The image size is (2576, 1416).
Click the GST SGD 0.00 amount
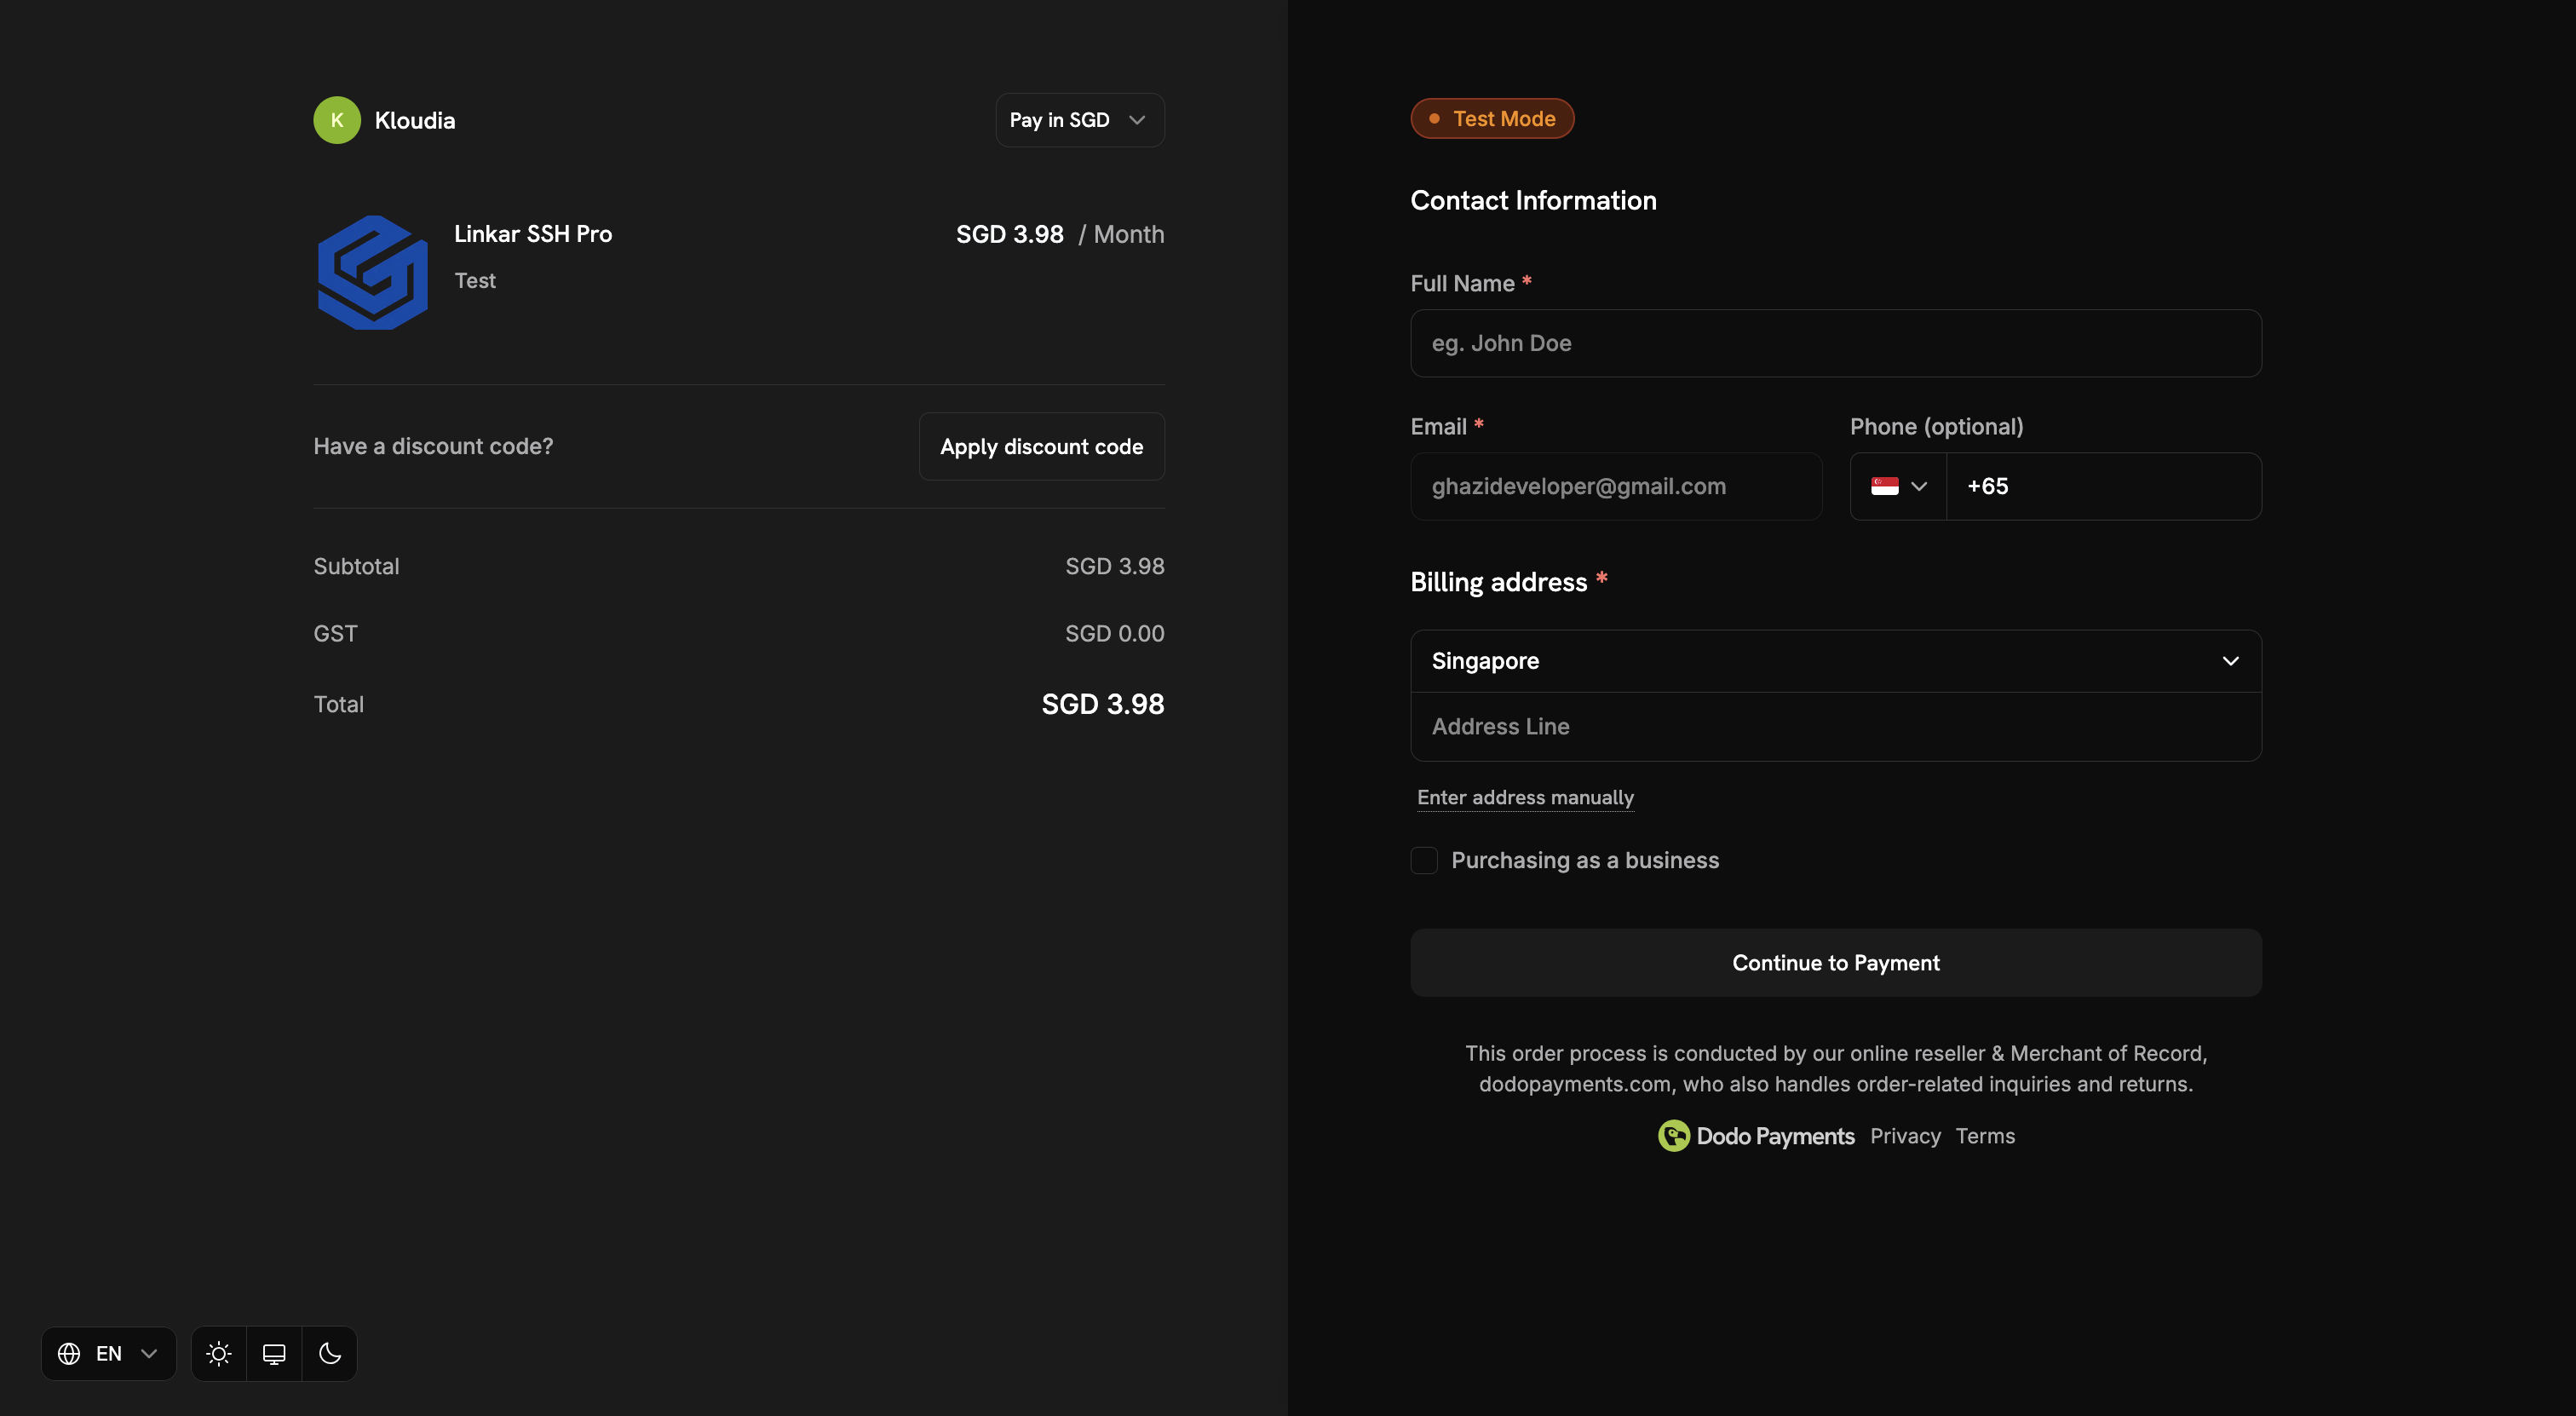(1115, 634)
